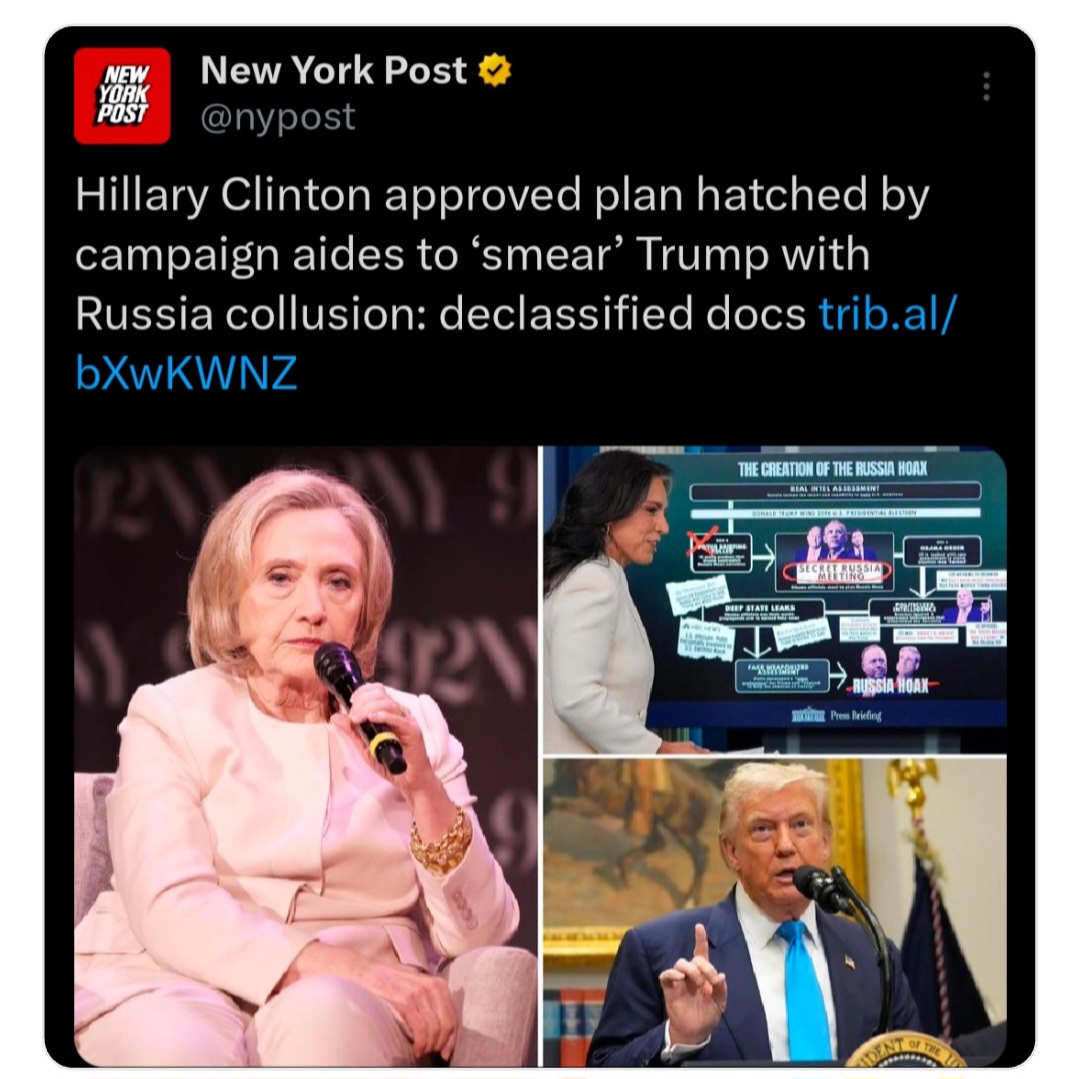
Task: Open the New York Post profile avatar
Action: [122, 96]
